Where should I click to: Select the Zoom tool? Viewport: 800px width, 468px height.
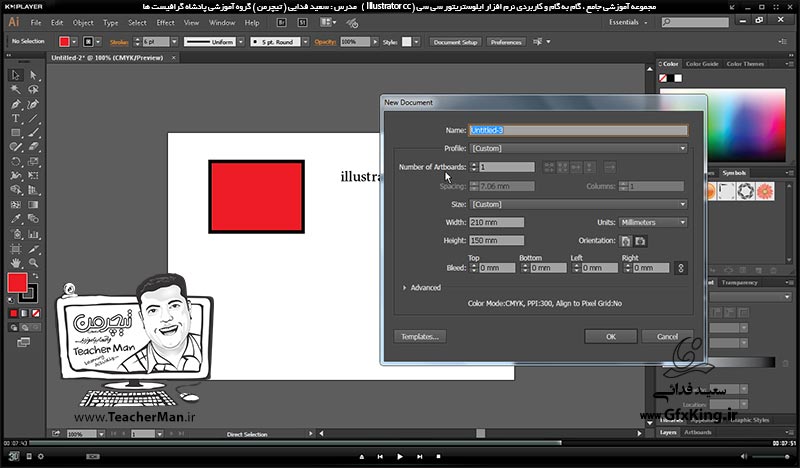click(33, 263)
